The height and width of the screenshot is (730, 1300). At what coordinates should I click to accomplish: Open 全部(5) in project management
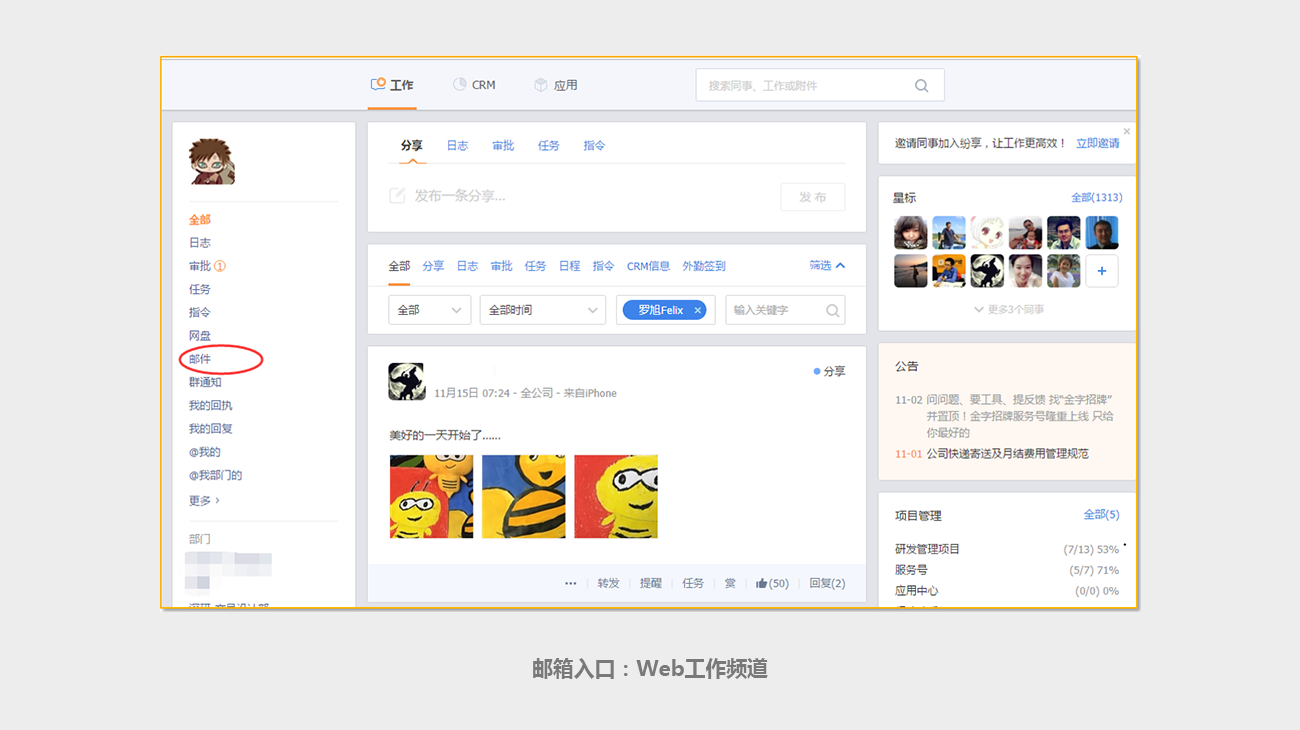tap(1101, 515)
